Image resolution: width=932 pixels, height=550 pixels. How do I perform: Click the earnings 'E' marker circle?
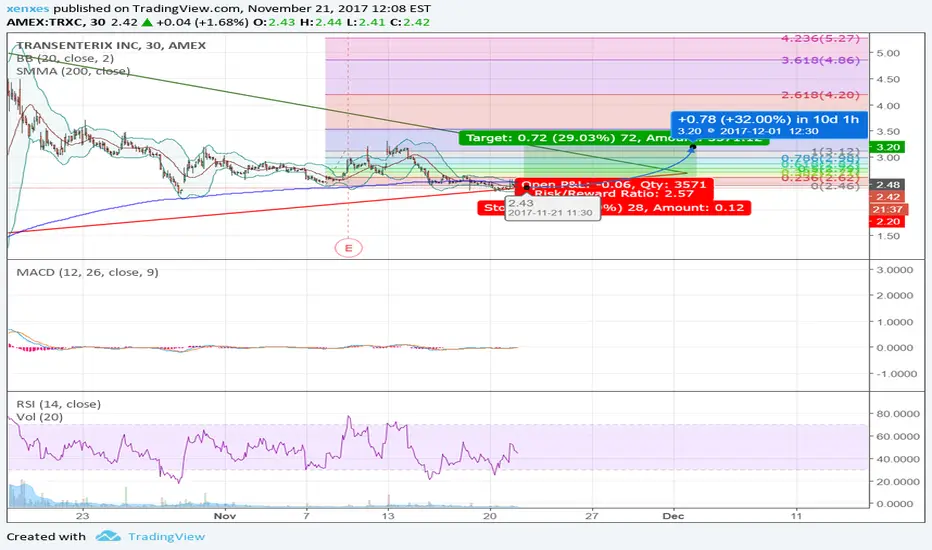(348, 248)
